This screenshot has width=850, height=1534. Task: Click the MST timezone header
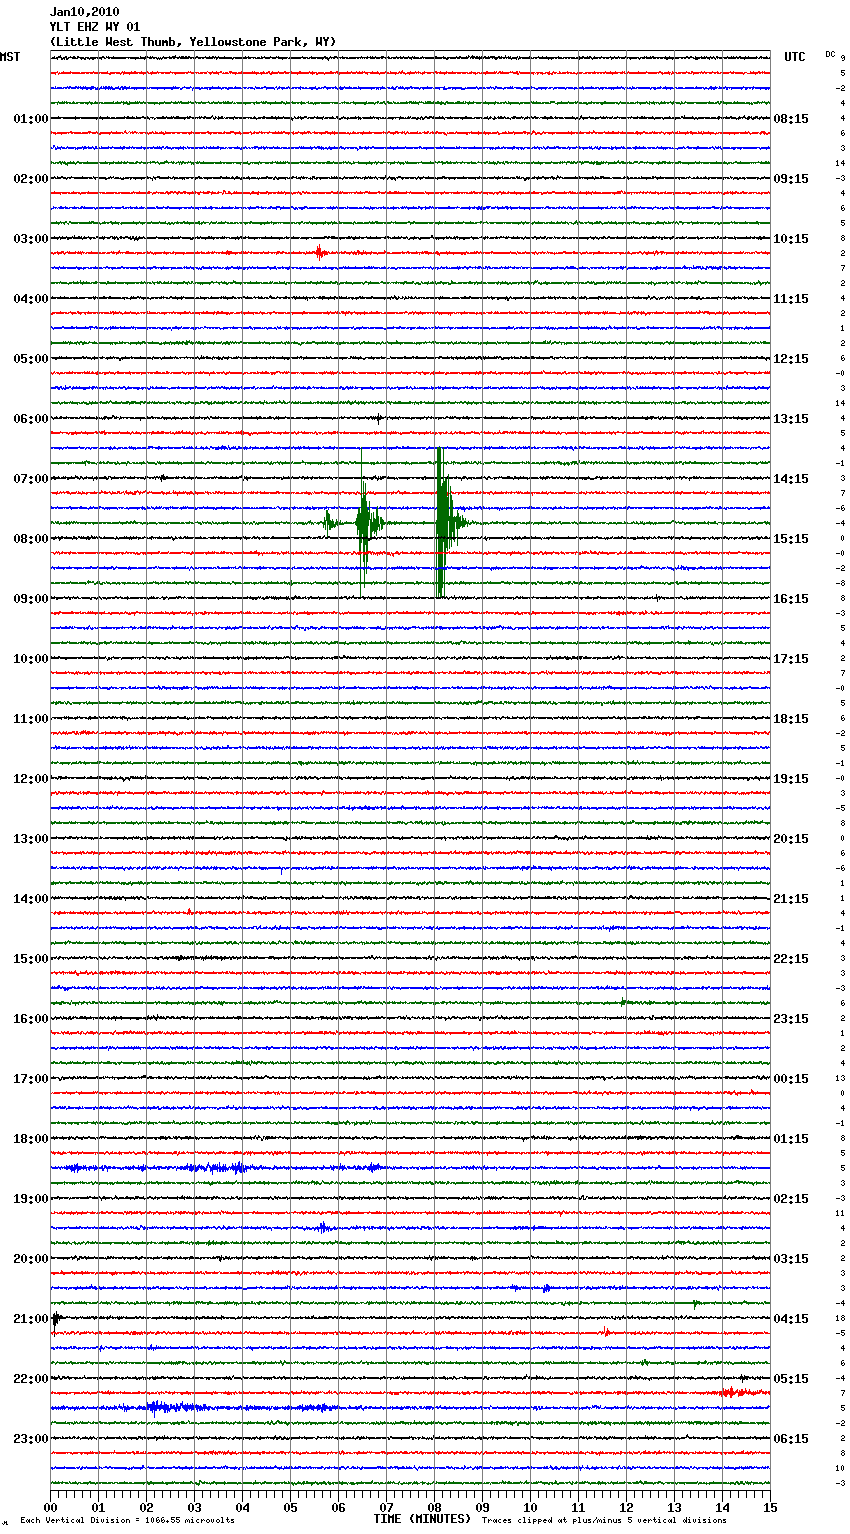coord(10,57)
